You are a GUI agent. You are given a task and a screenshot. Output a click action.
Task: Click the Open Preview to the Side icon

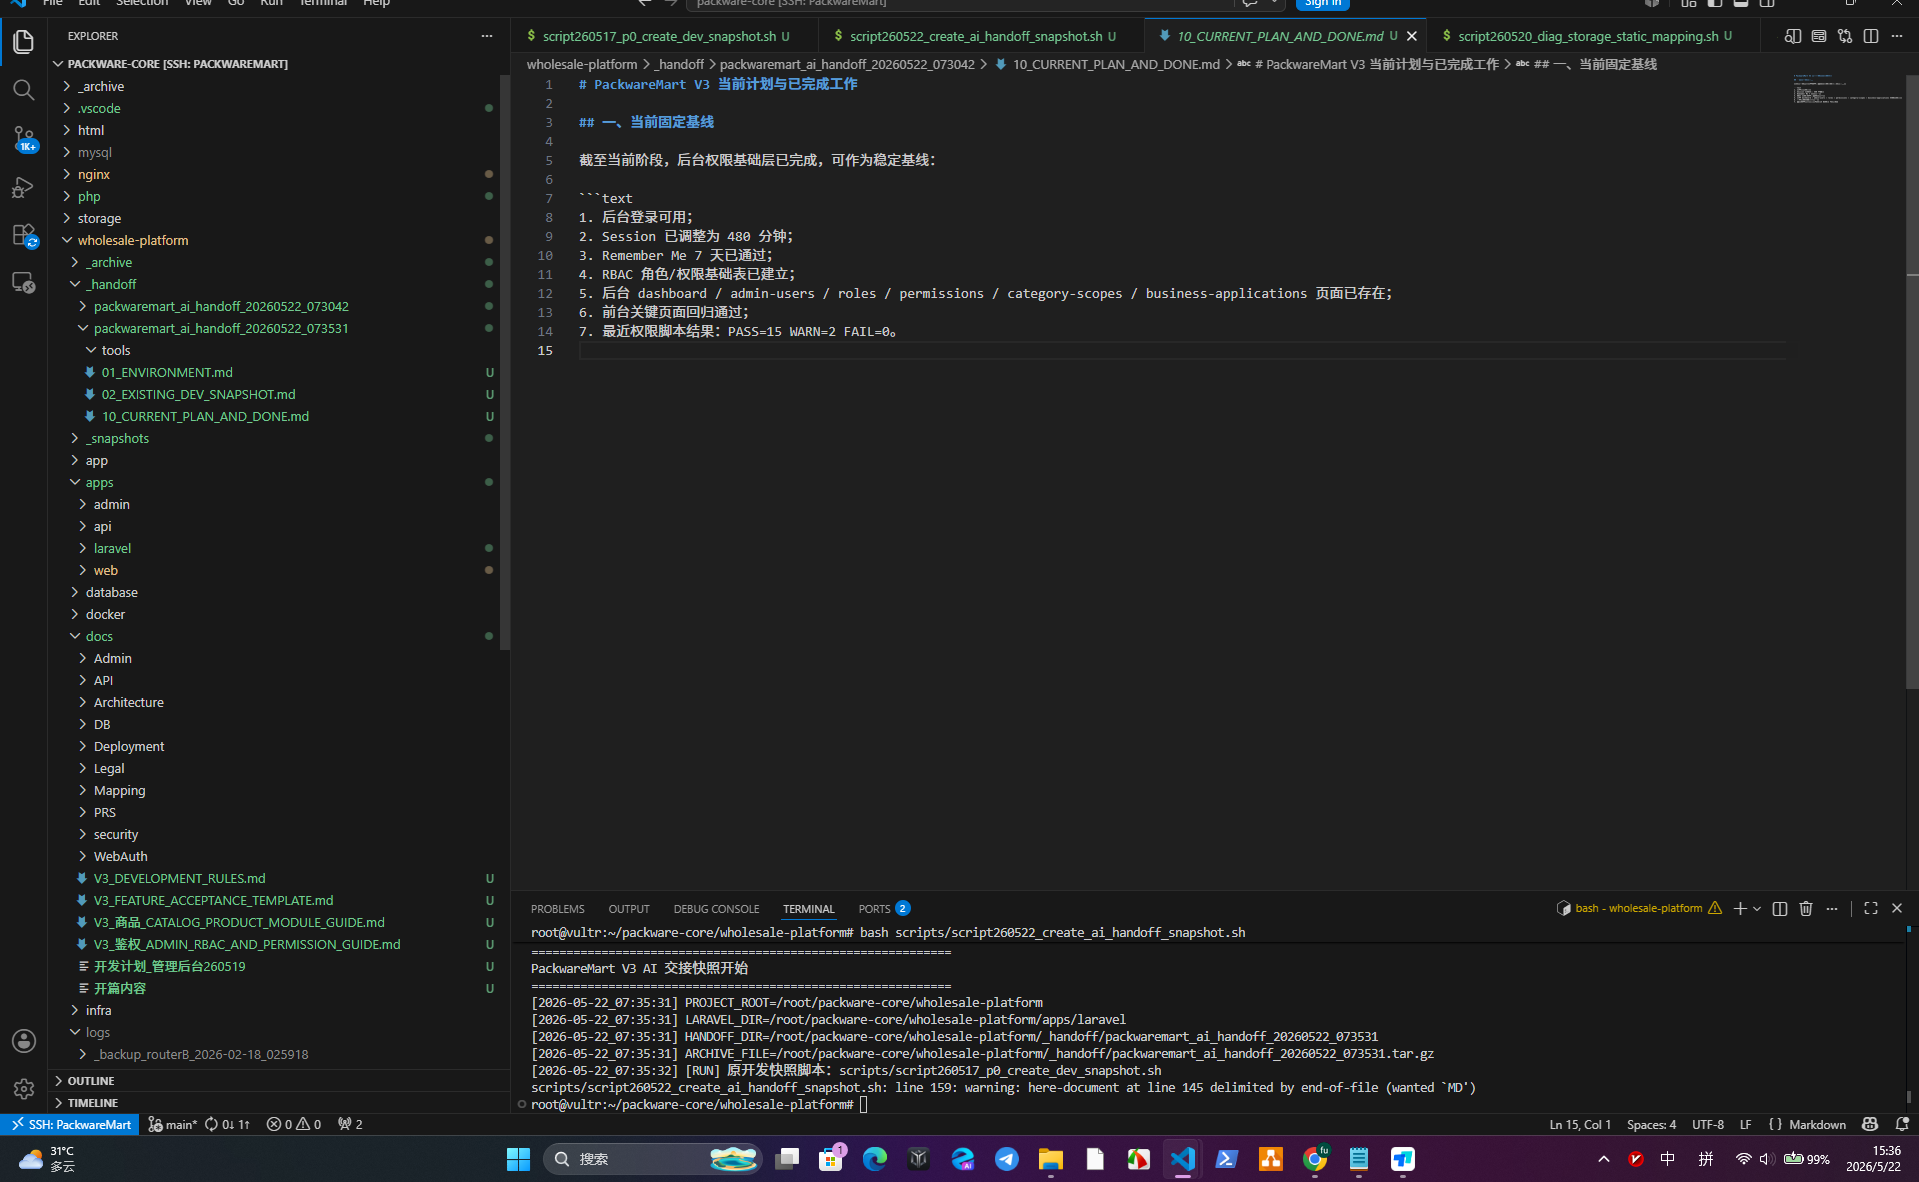(x=1793, y=36)
